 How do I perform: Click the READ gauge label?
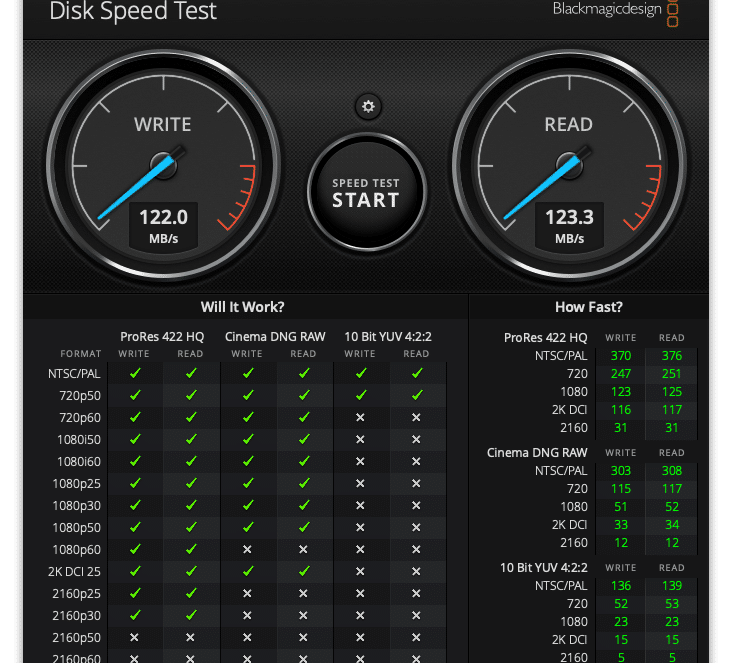569,125
